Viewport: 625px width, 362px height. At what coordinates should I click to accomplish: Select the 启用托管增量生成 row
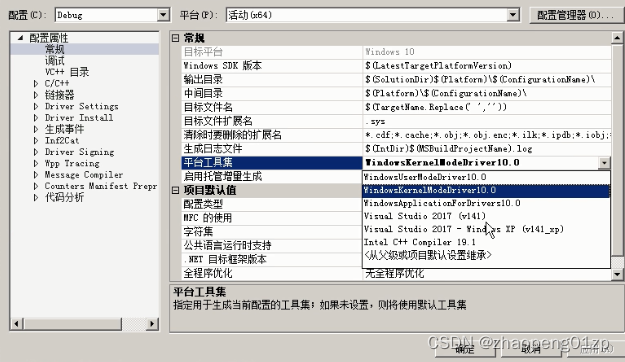(x=272, y=176)
